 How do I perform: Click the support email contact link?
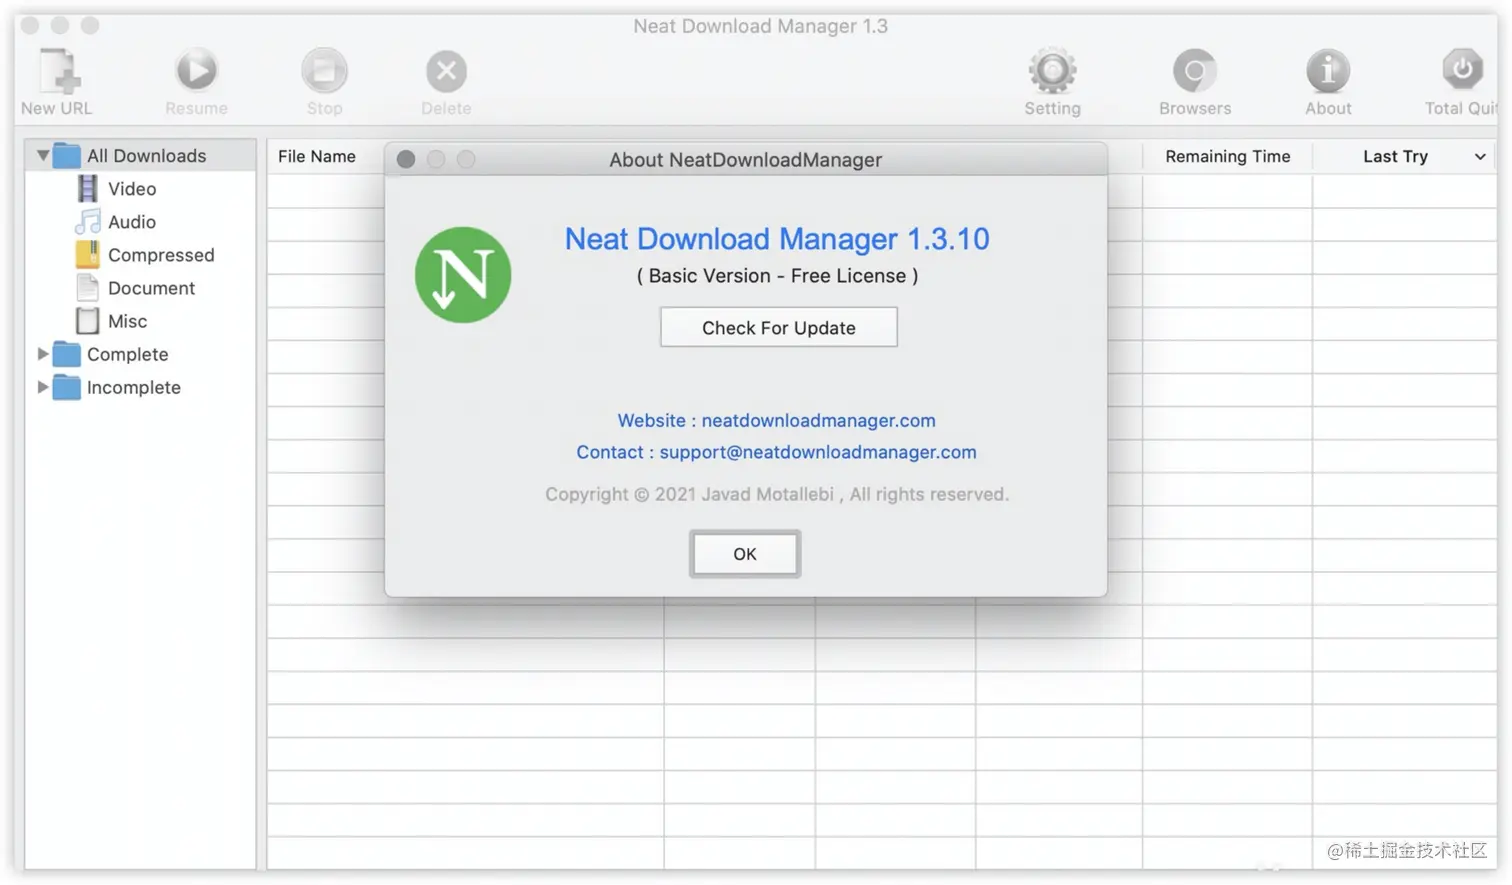tap(817, 452)
